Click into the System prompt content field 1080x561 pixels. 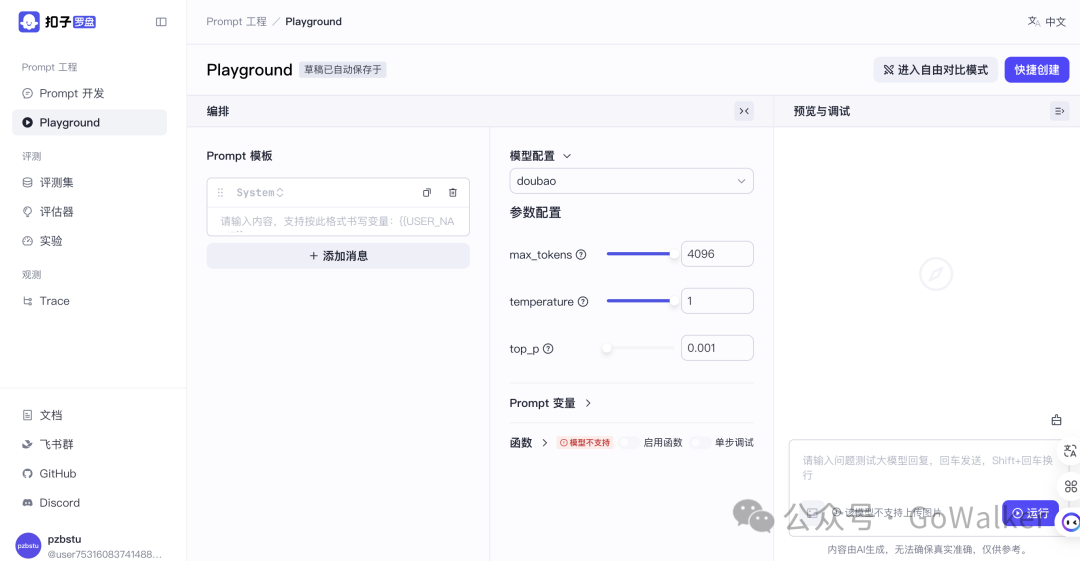click(x=338, y=221)
